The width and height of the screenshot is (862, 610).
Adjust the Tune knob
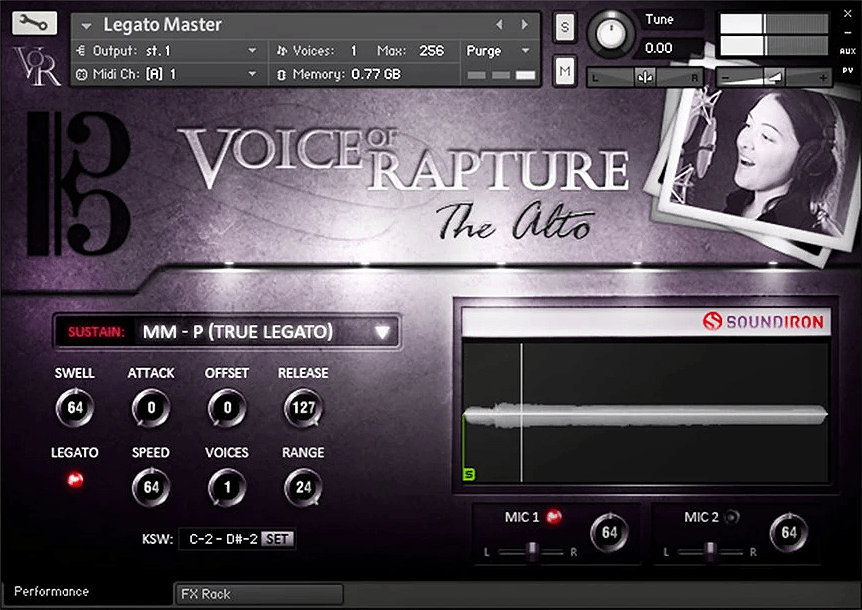[x=610, y=34]
